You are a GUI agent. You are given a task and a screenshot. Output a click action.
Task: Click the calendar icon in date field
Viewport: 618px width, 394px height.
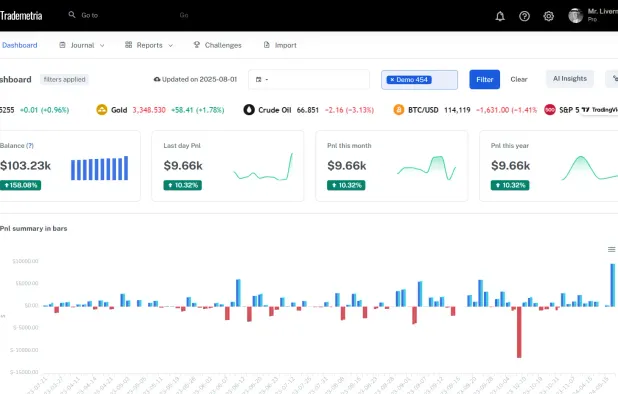(x=259, y=80)
